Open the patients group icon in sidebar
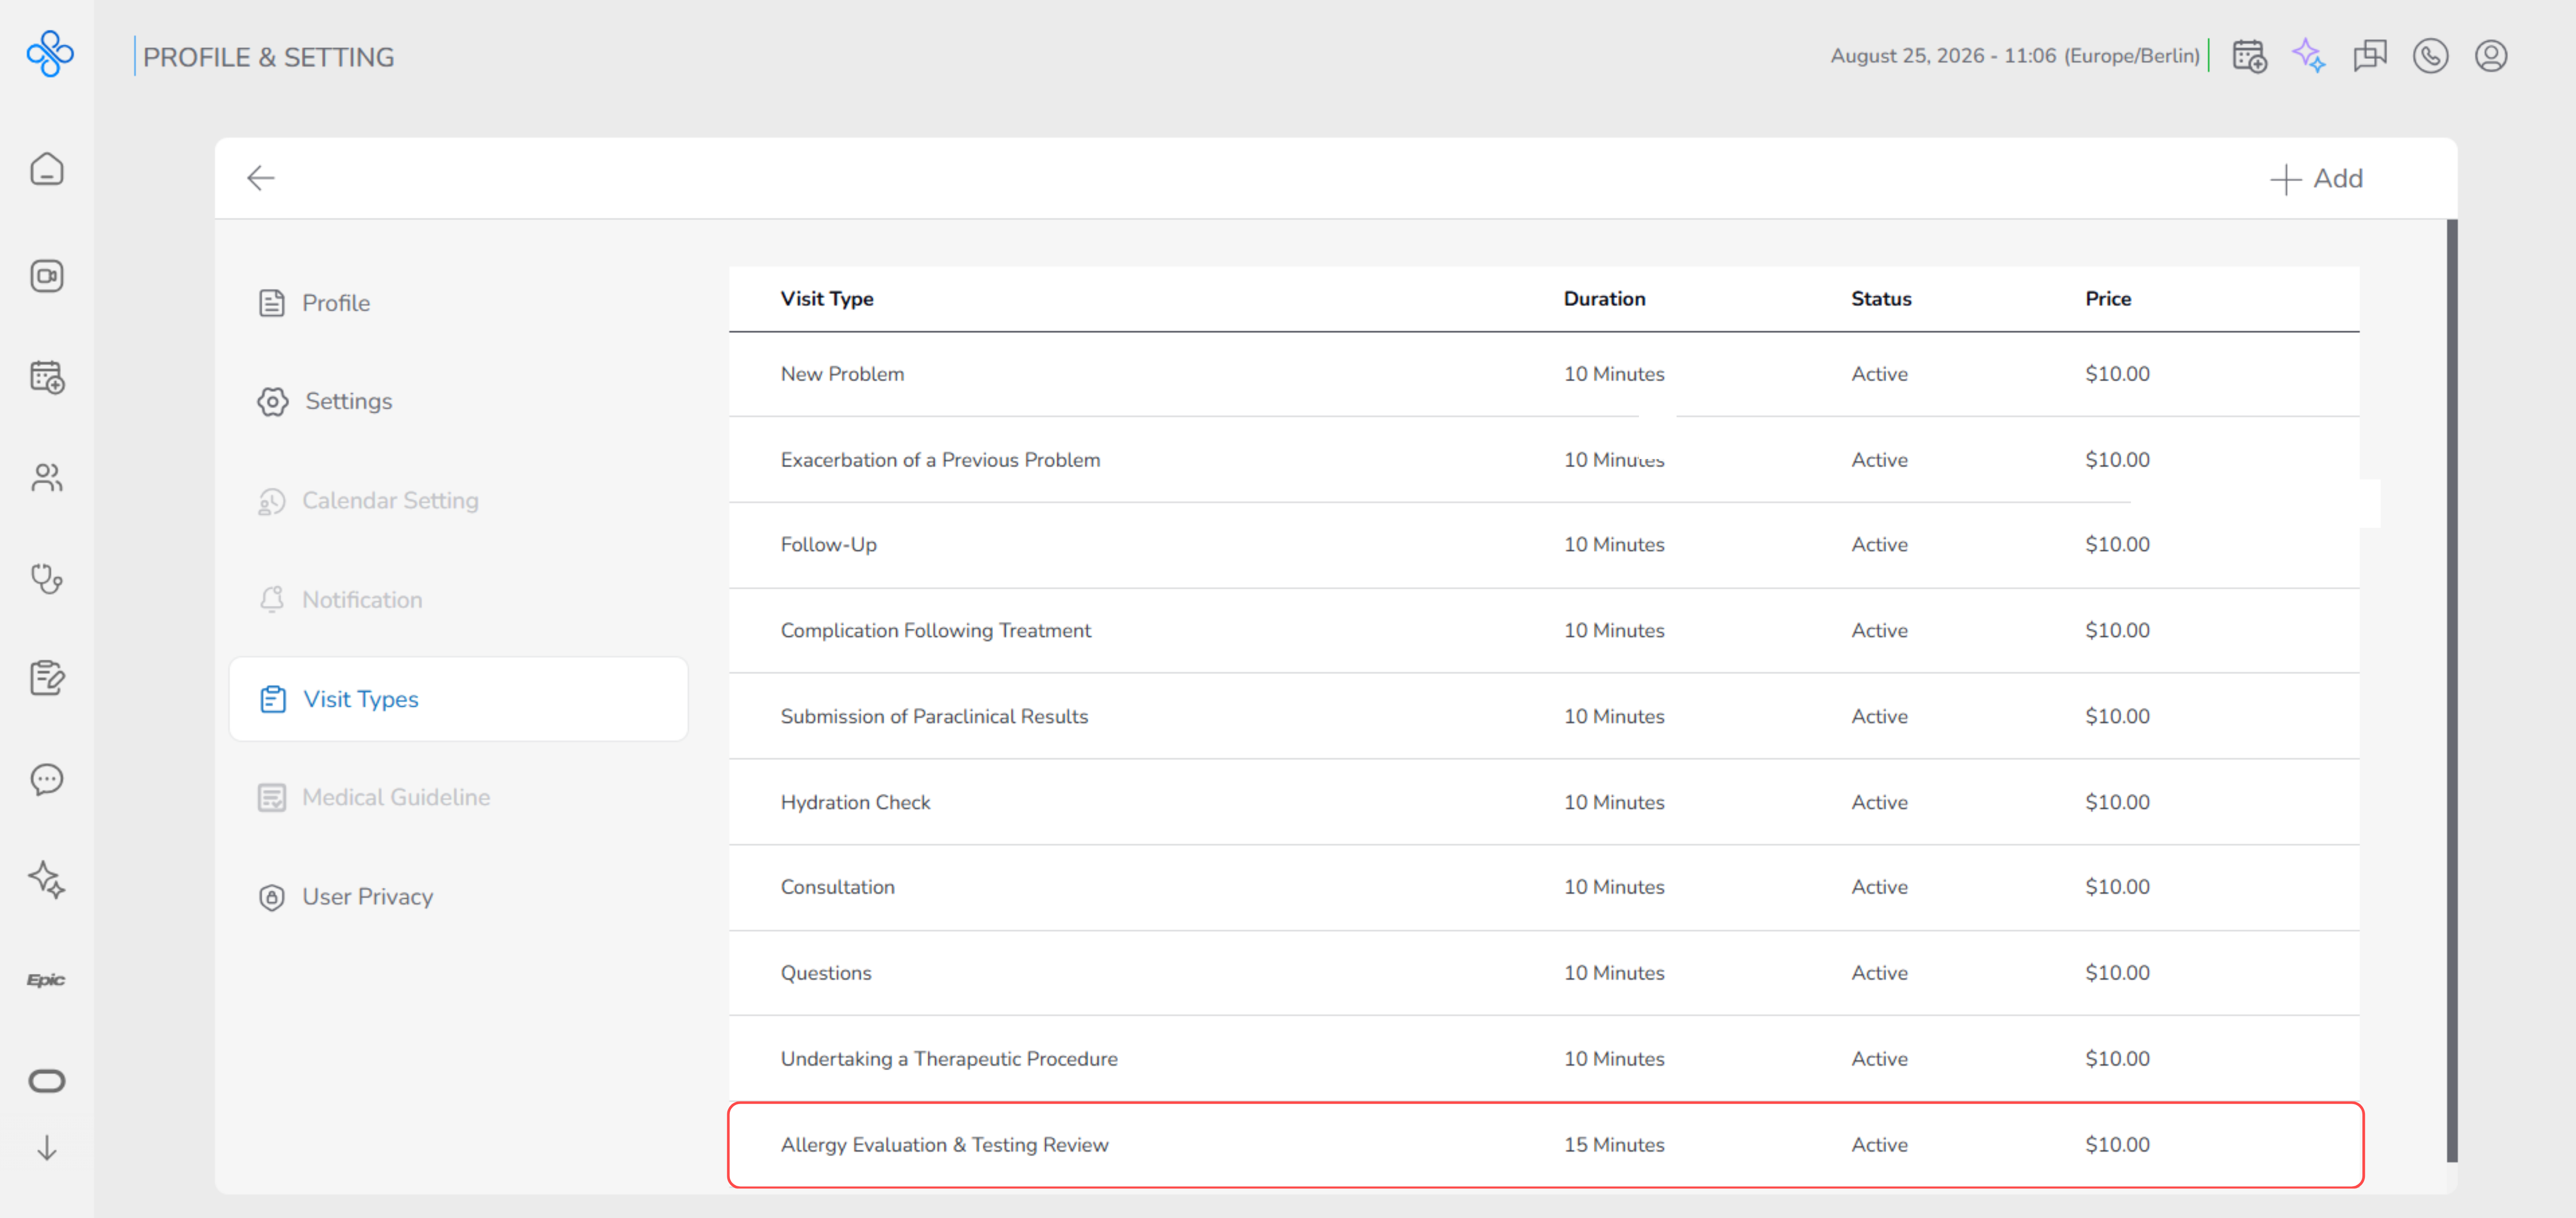2576x1218 pixels. 47,477
